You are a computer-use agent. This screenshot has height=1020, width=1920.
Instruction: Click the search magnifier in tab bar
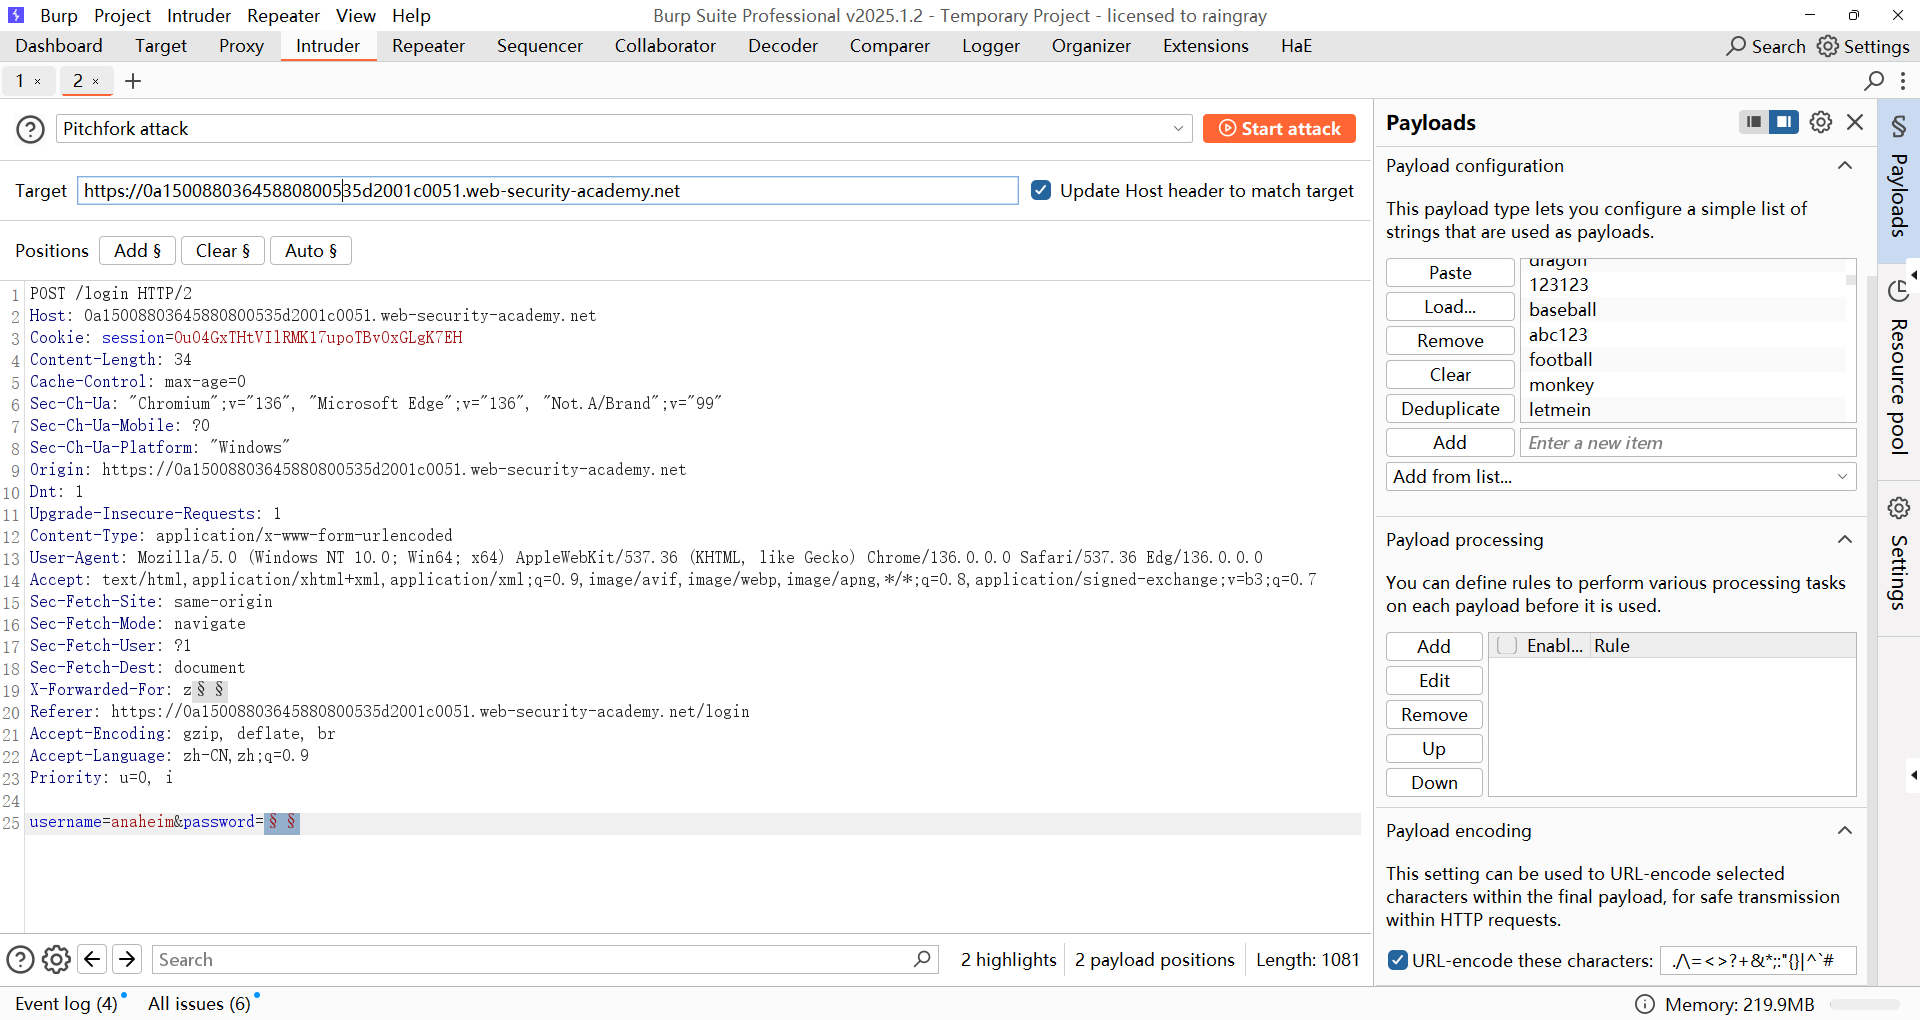coord(1874,81)
